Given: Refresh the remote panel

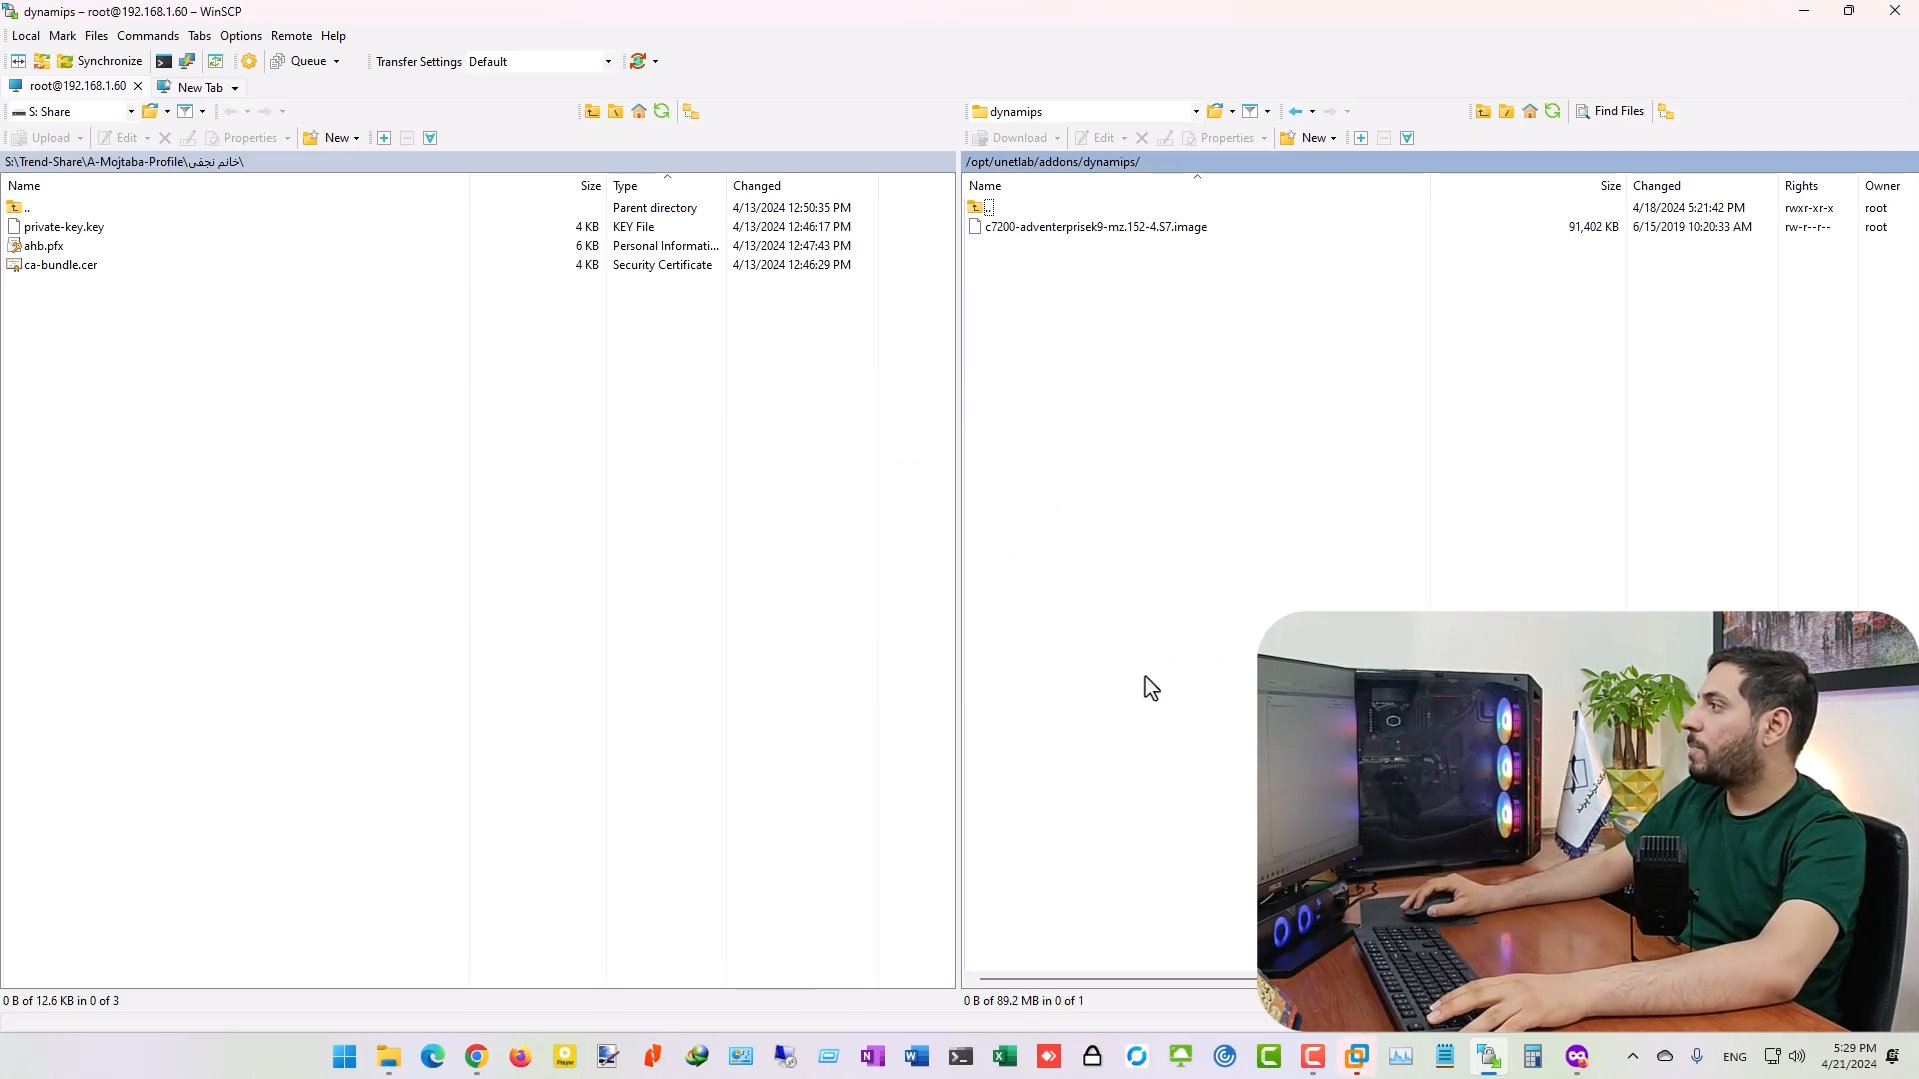Looking at the screenshot, I should (x=1553, y=111).
